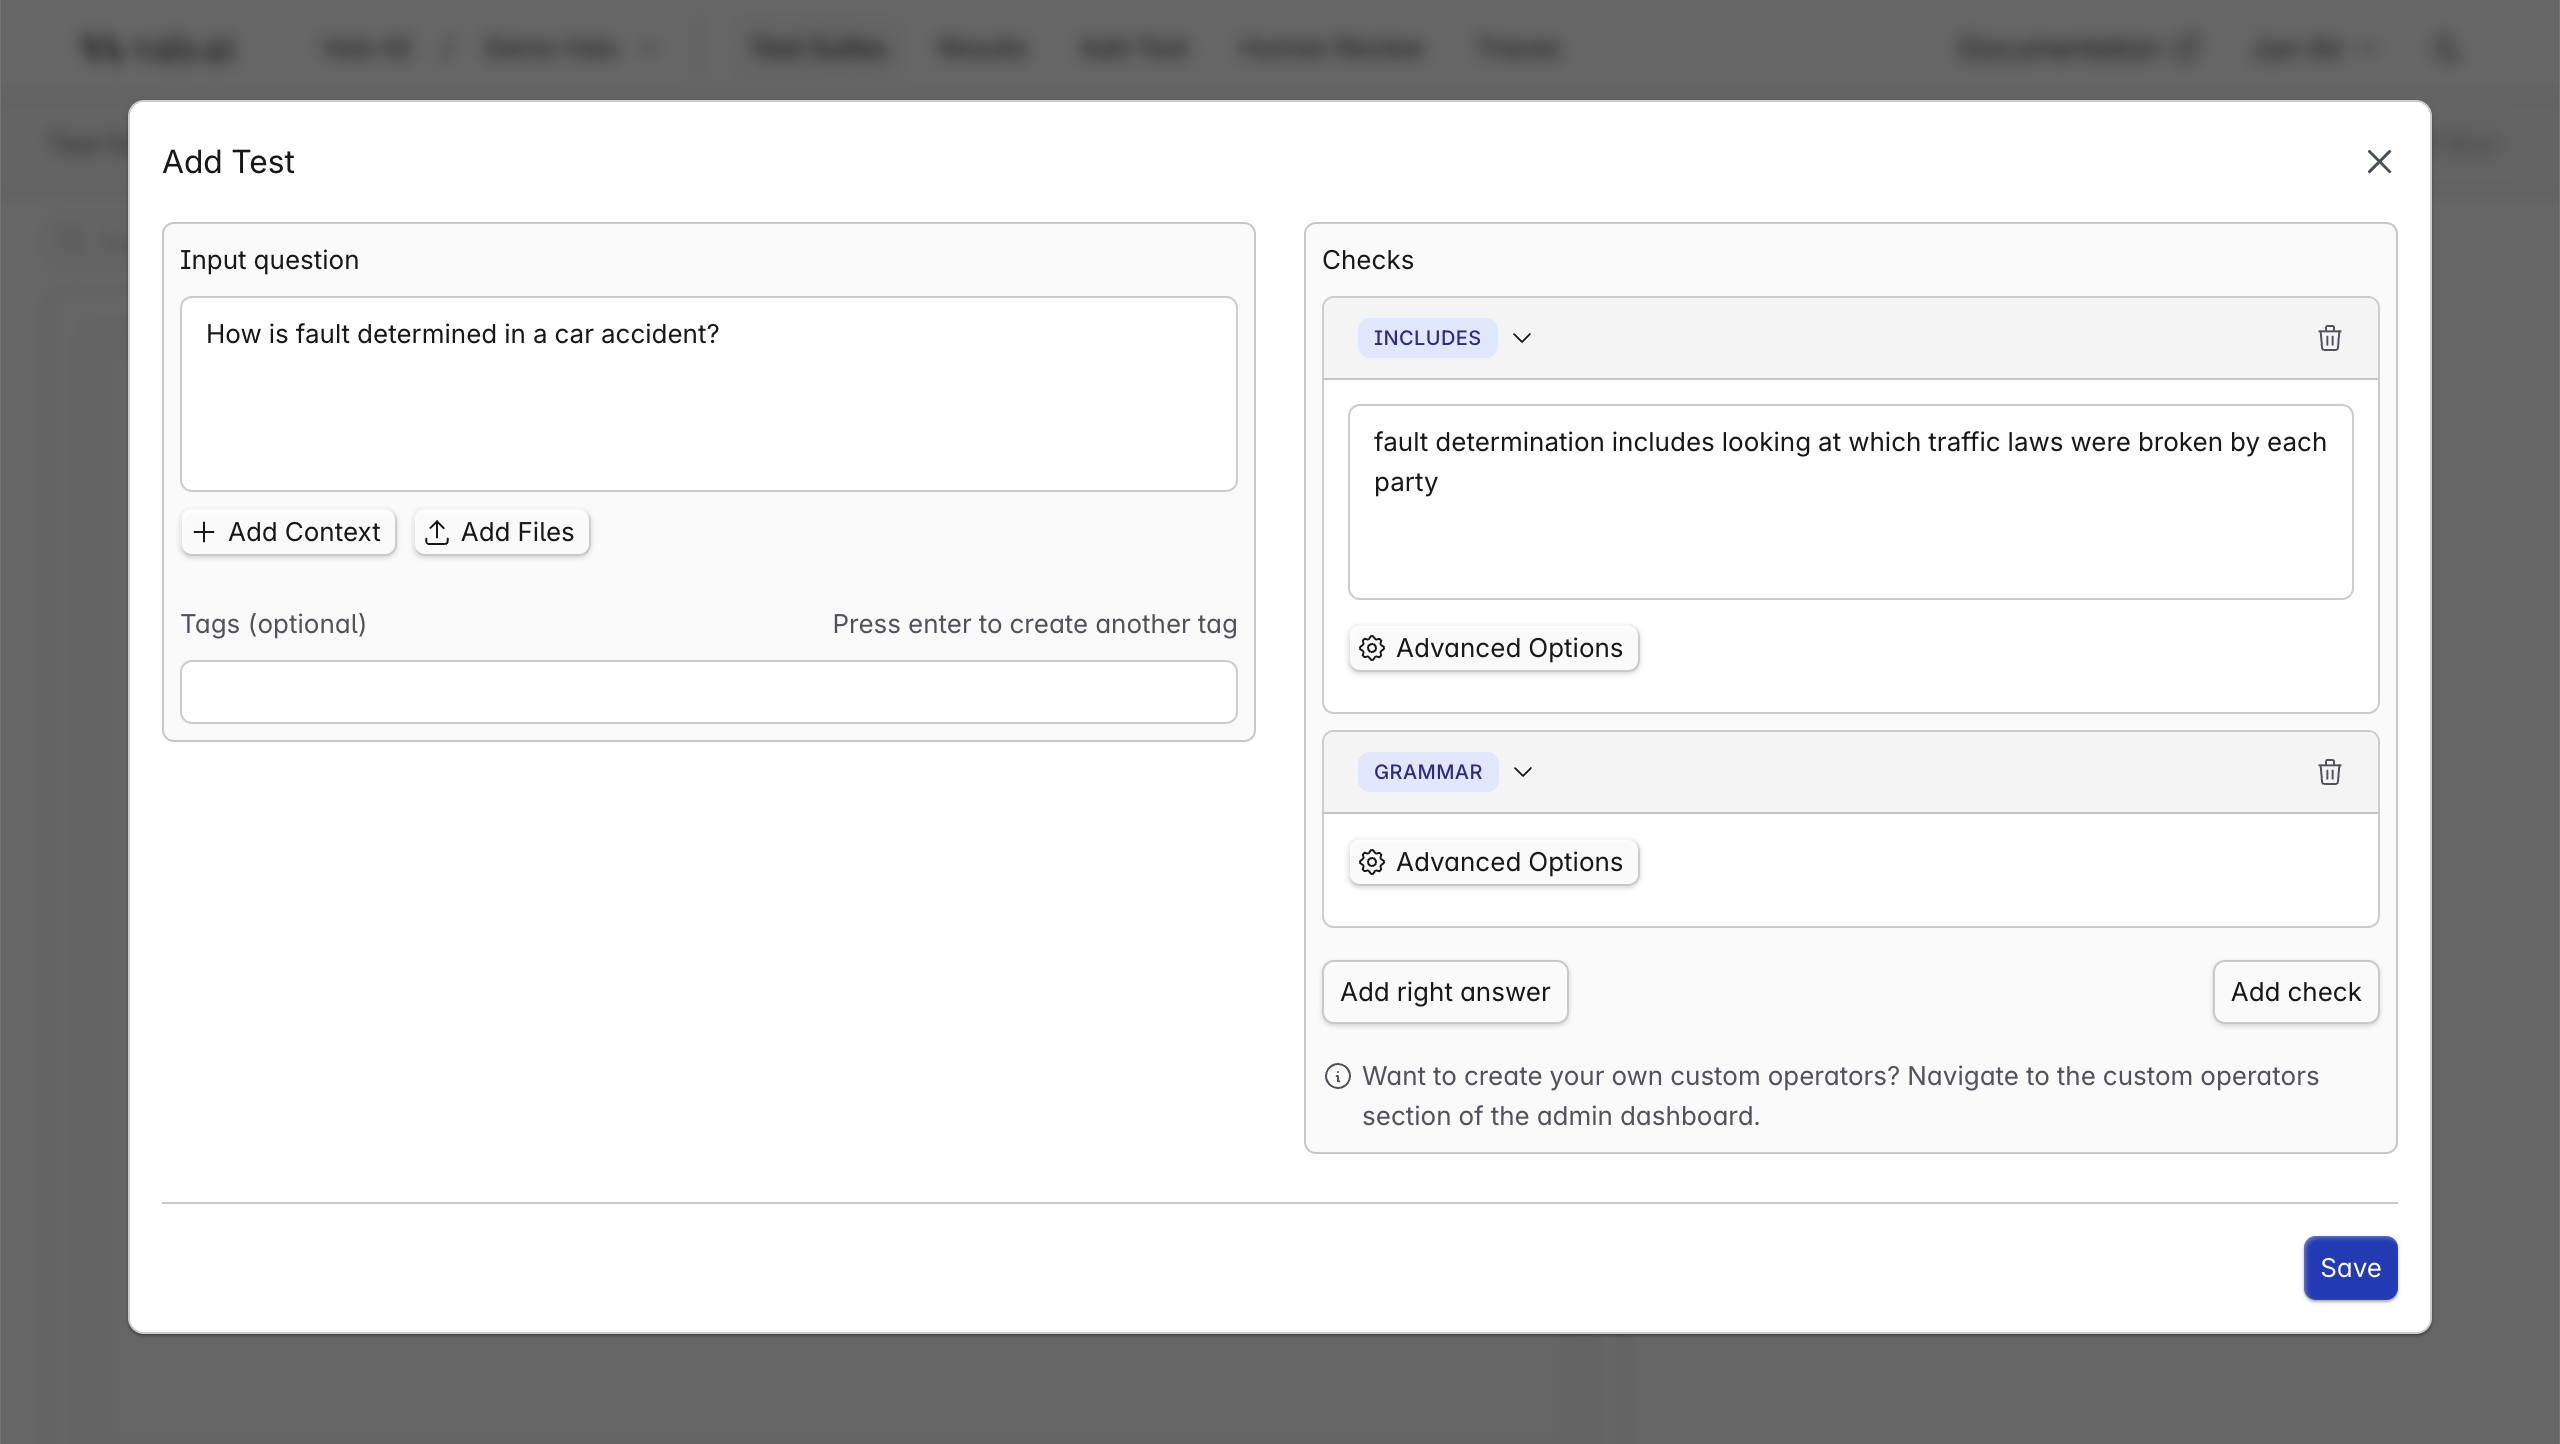Delete the GRAMMAR check with trash icon

pyautogui.click(x=2329, y=772)
